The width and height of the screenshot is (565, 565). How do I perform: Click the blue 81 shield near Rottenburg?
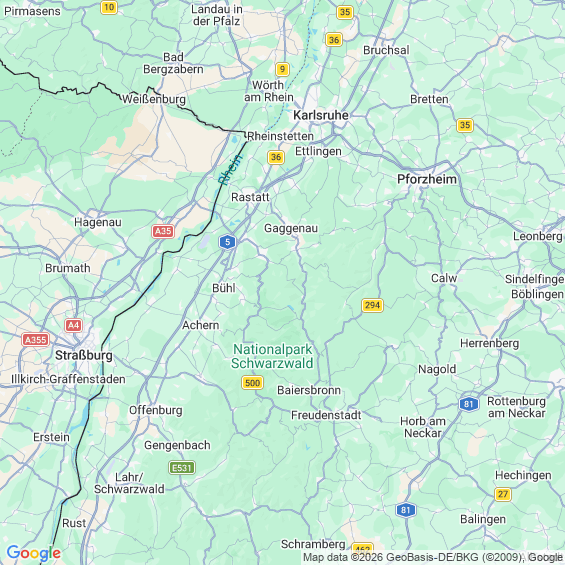pos(468,404)
